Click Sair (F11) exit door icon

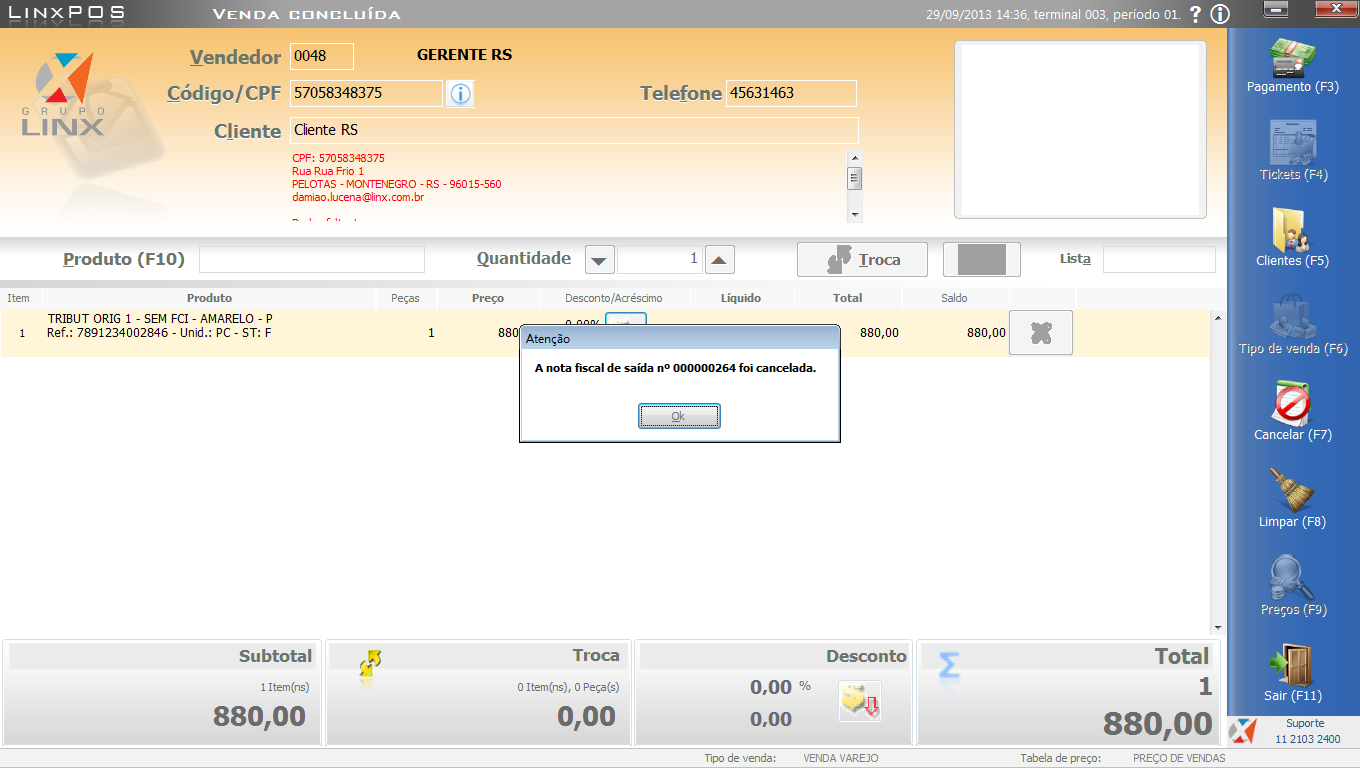[x=1293, y=665]
